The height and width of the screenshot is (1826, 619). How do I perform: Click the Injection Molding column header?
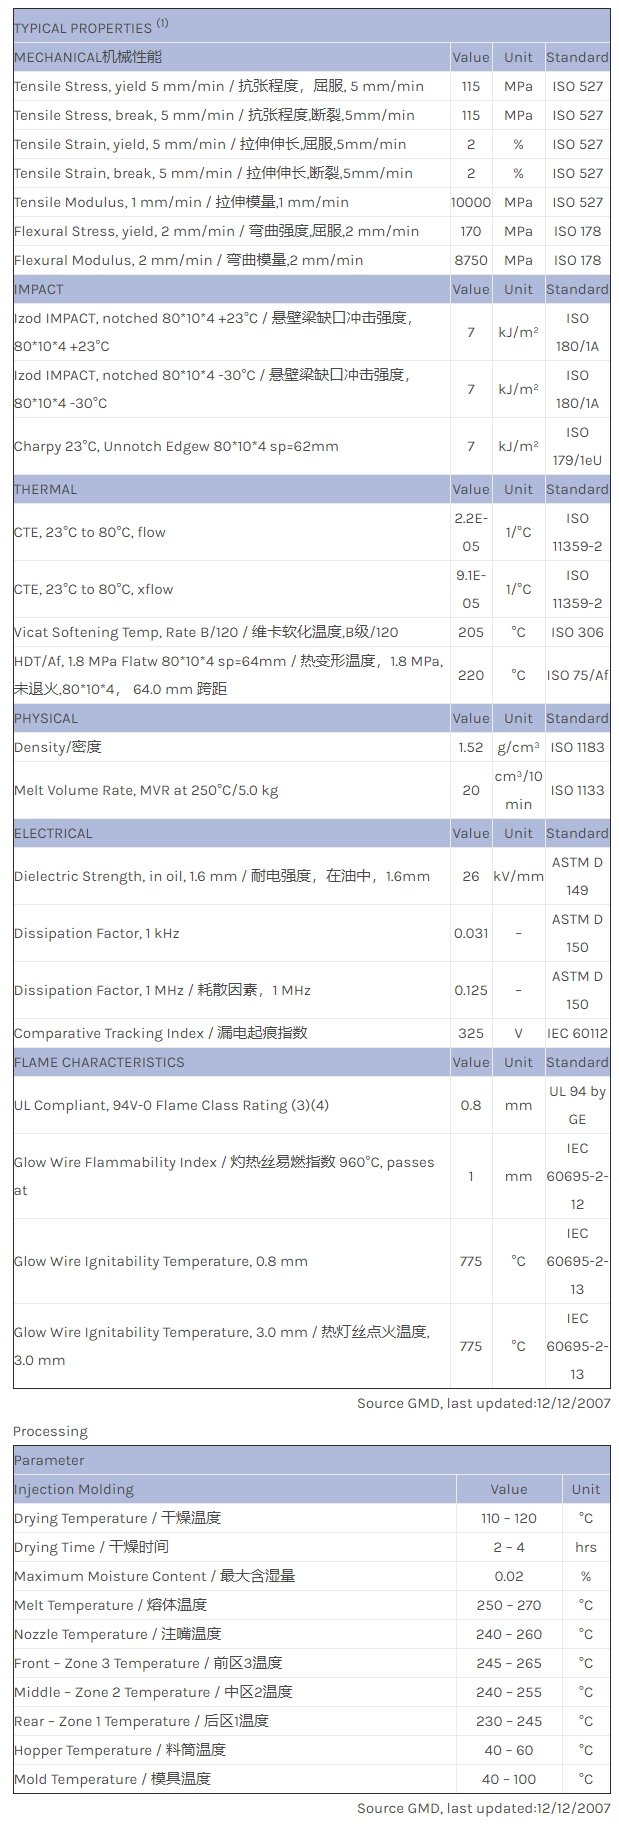point(74,1489)
